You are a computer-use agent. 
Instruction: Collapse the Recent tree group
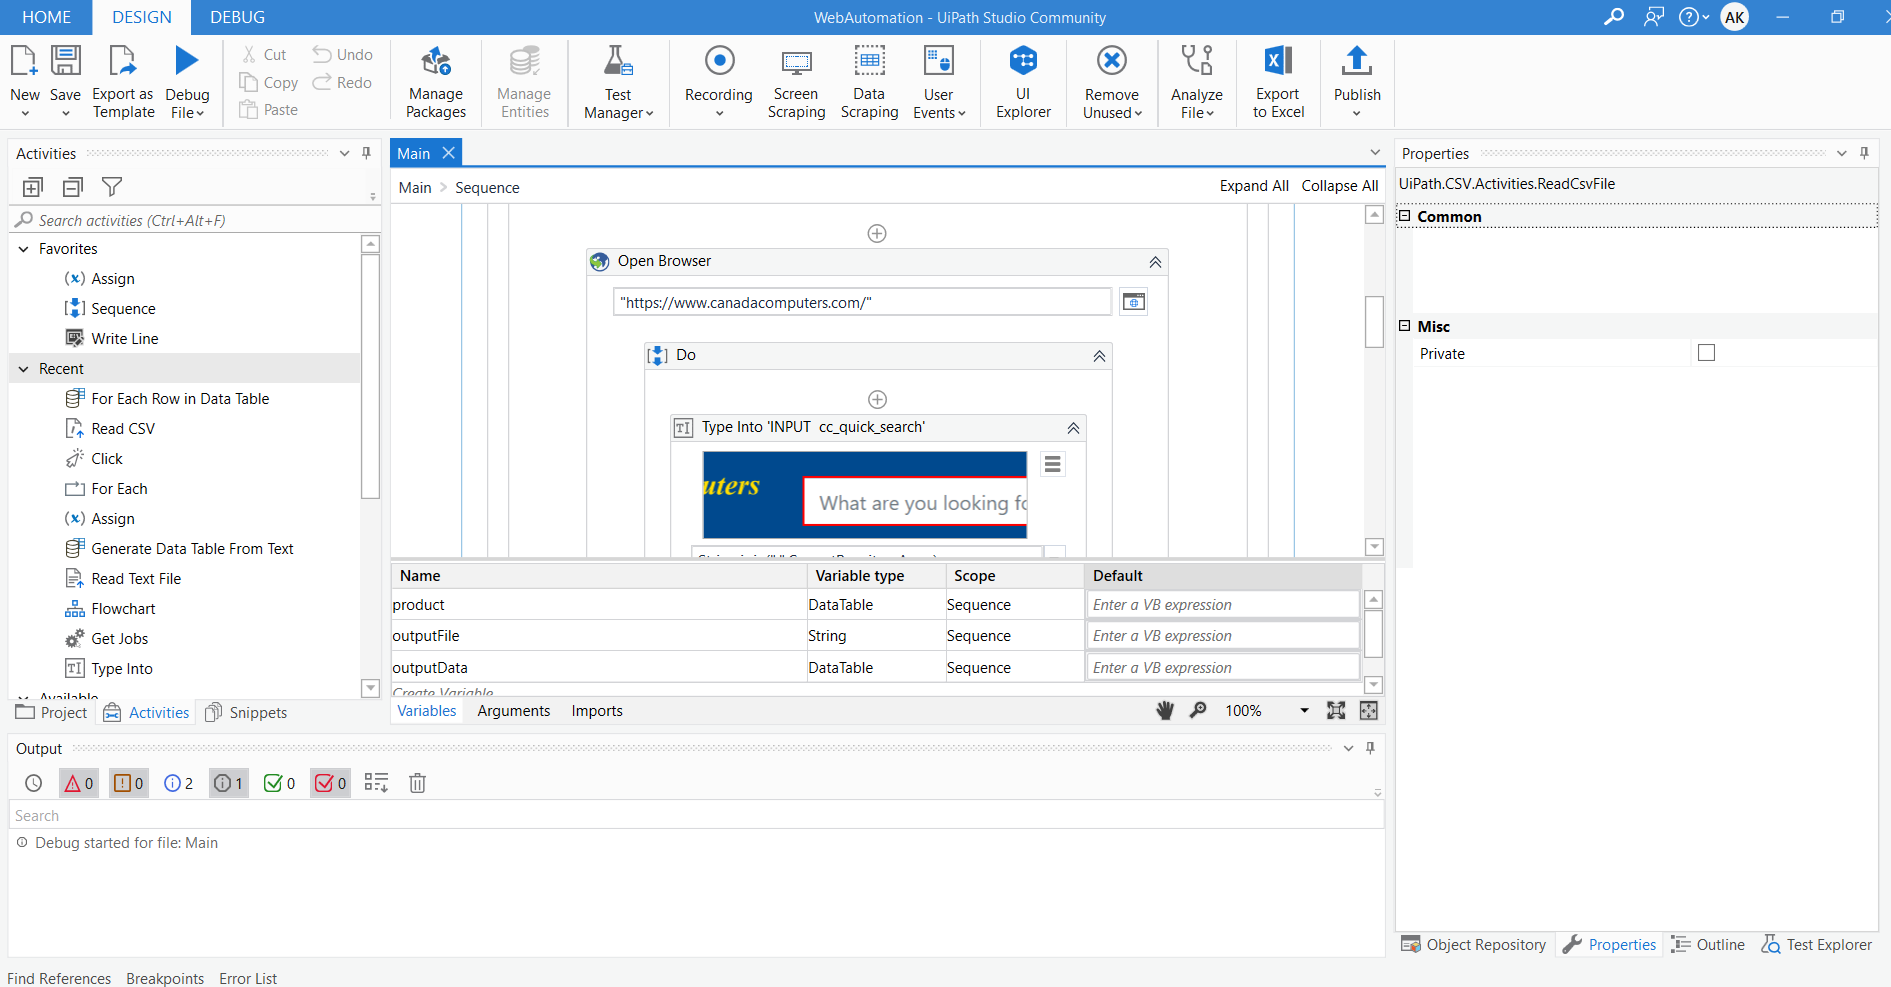[23, 369]
